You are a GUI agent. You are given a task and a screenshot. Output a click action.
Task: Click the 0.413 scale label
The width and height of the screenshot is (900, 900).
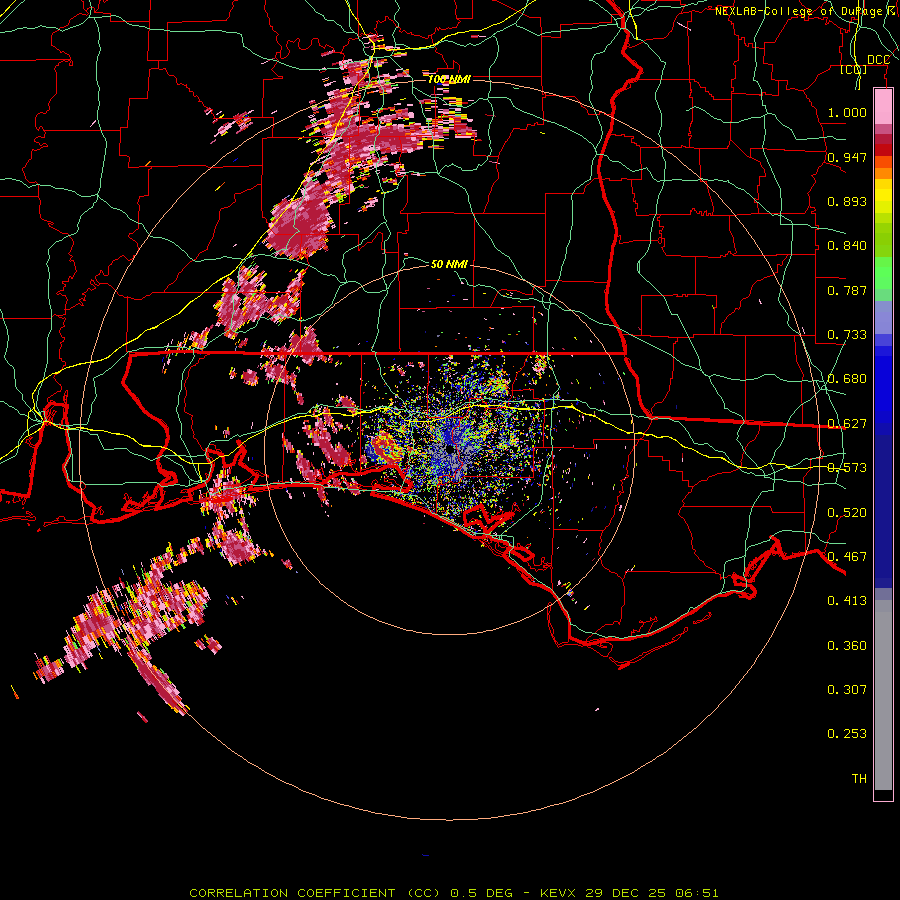[x=847, y=601]
